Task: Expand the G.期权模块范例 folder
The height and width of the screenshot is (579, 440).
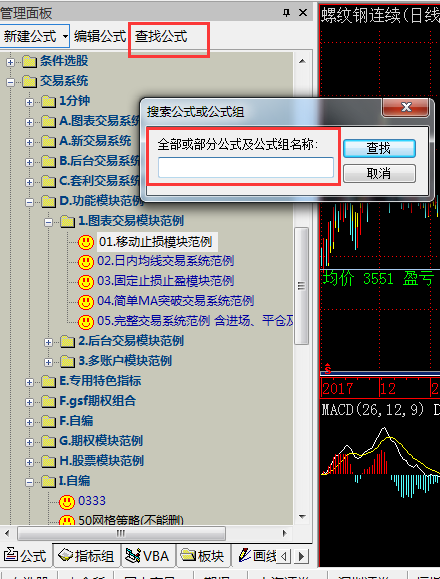Action: point(29,442)
